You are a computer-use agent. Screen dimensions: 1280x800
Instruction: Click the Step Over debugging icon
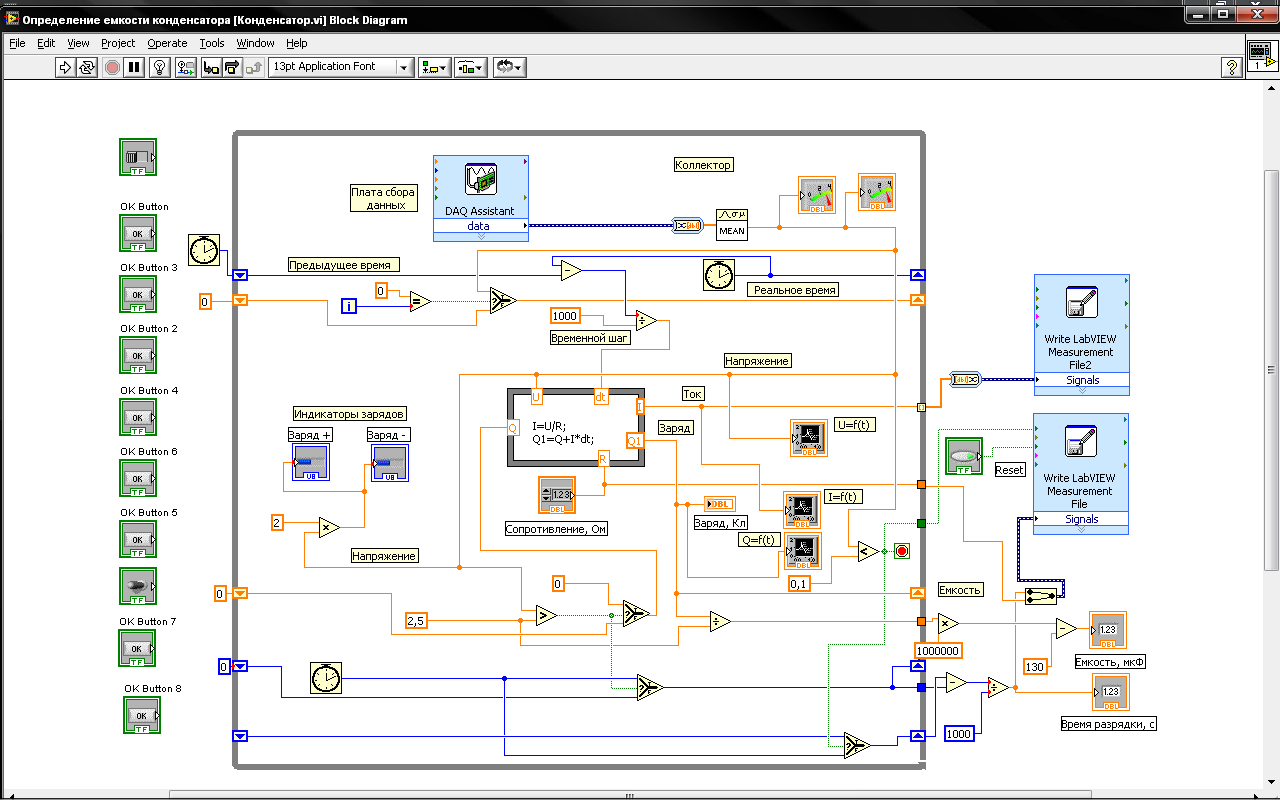pos(232,67)
